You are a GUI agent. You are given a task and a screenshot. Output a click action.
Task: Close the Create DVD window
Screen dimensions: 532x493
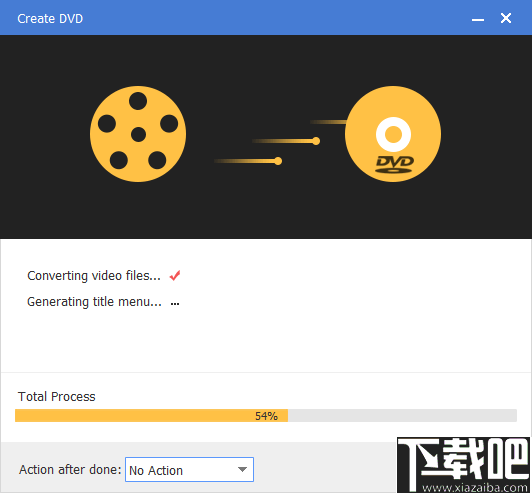click(x=506, y=18)
